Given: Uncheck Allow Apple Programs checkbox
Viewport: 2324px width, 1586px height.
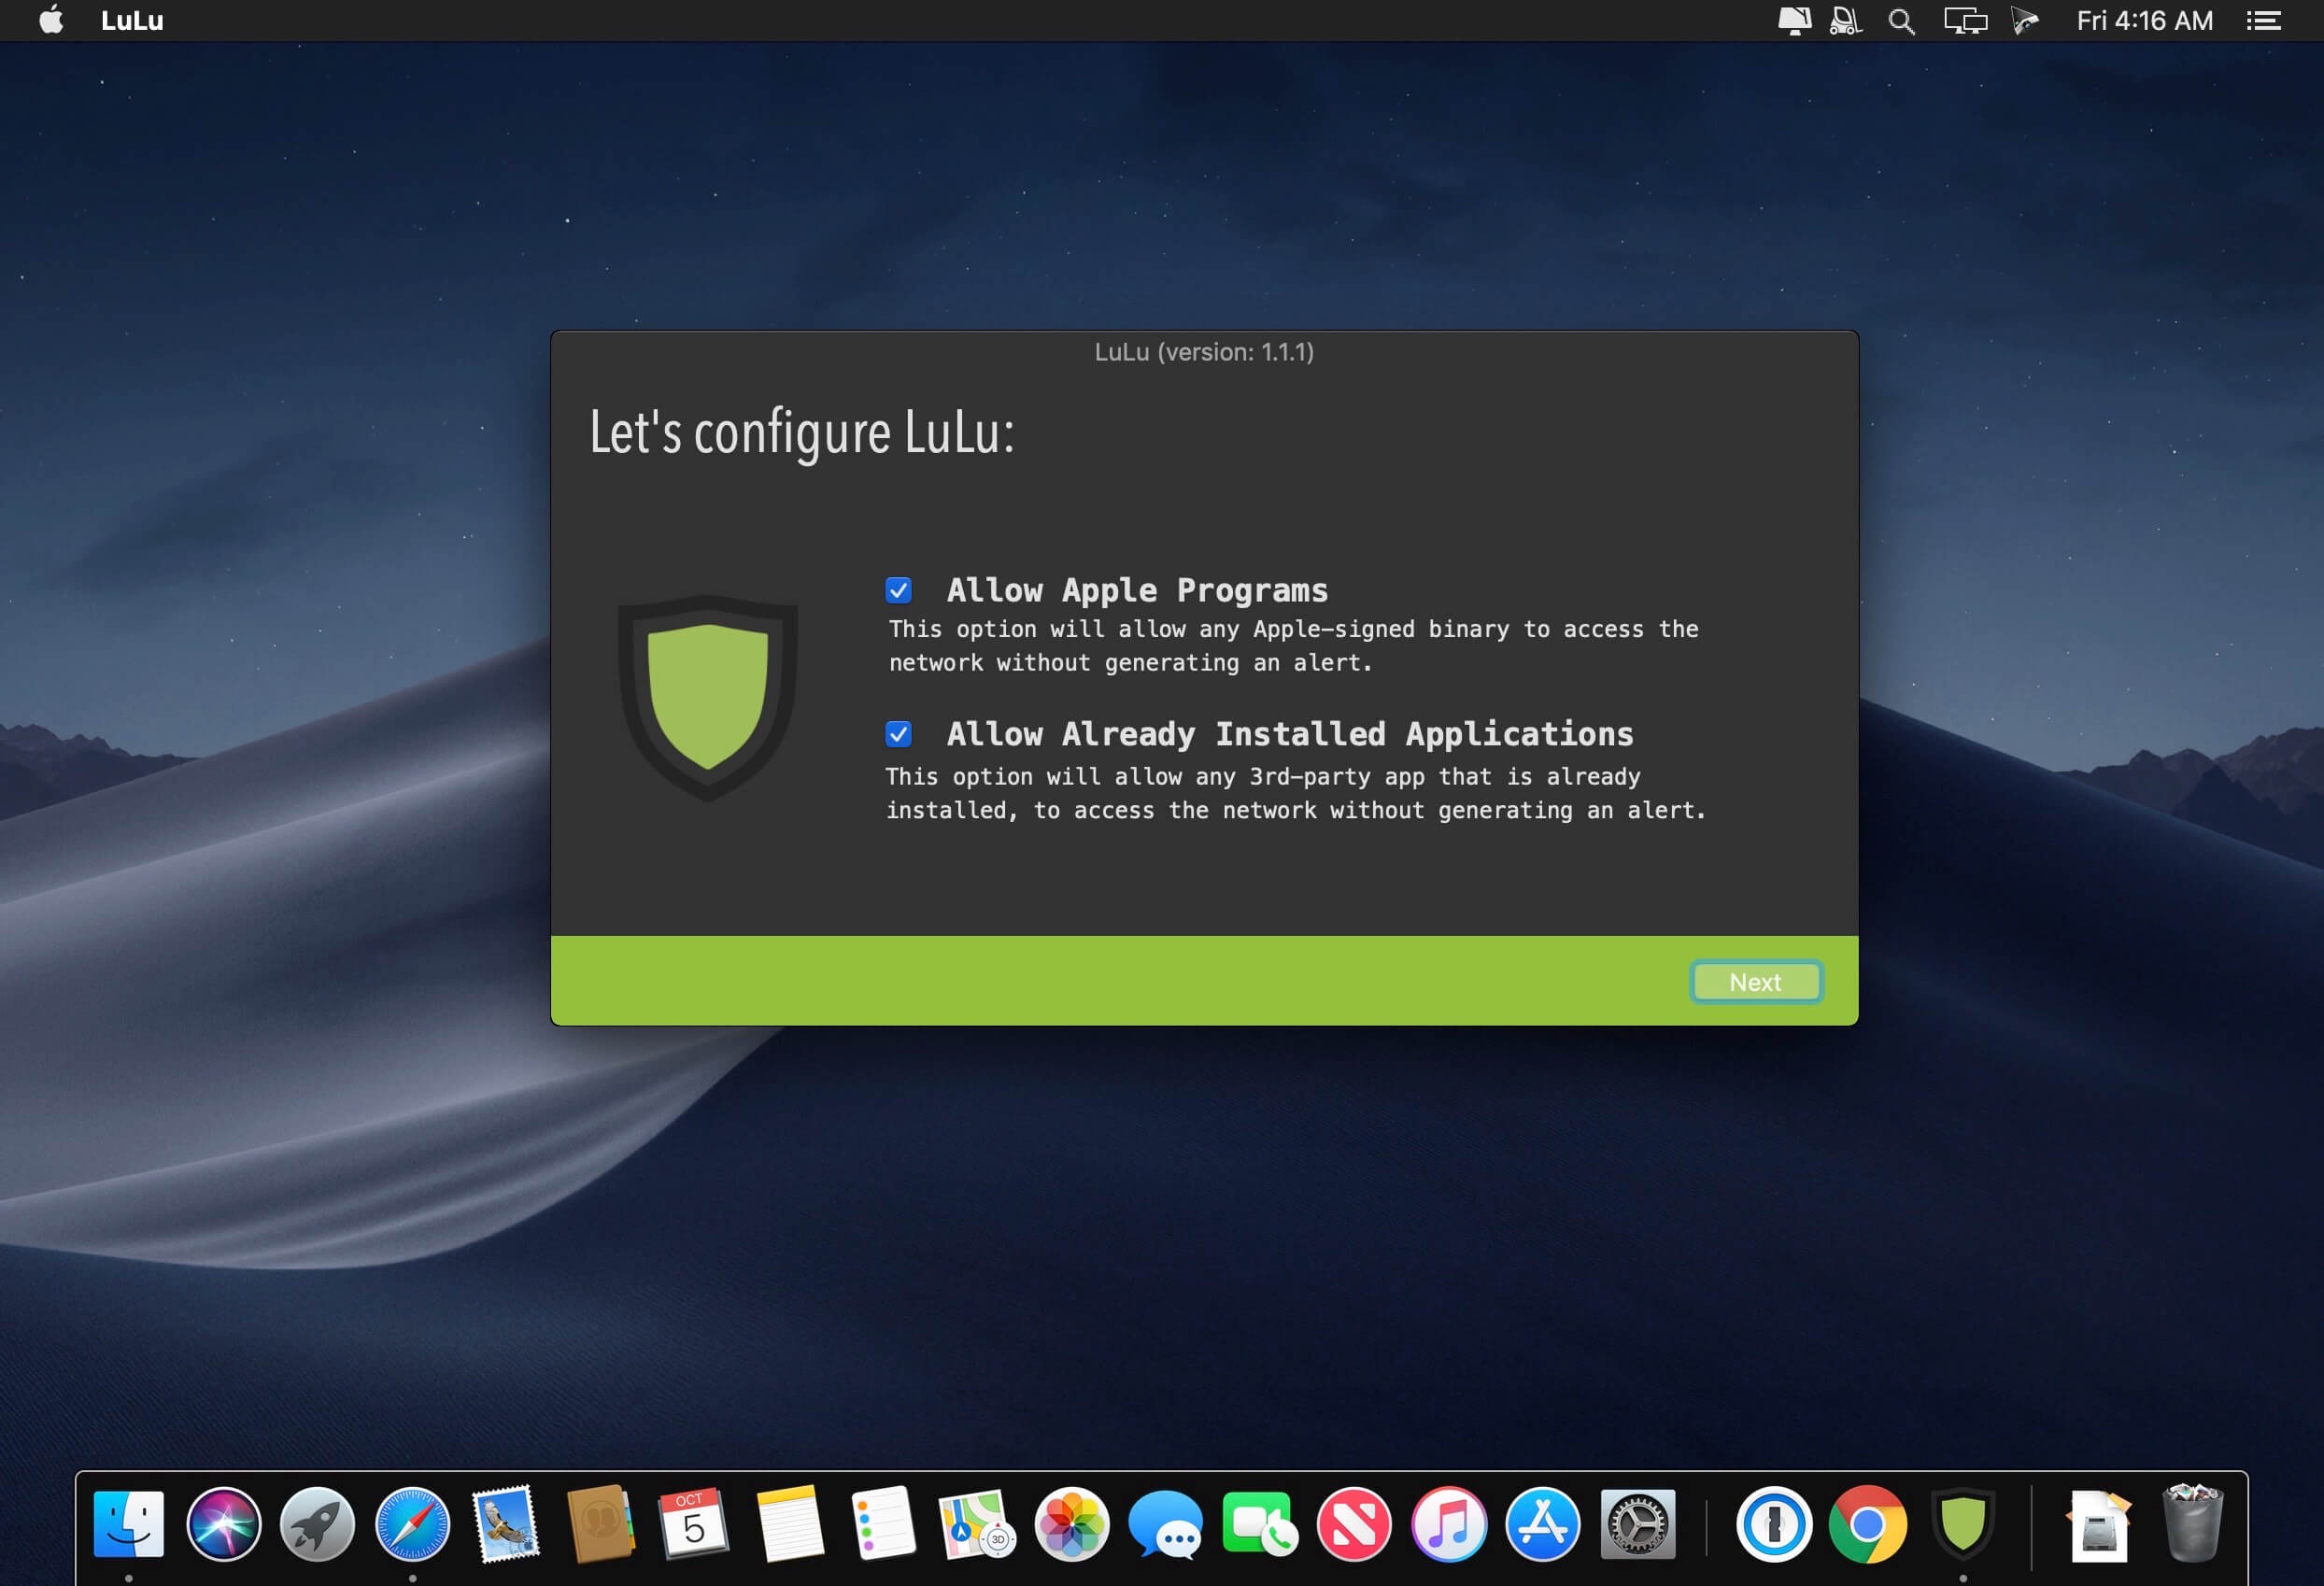Looking at the screenshot, I should tap(898, 590).
